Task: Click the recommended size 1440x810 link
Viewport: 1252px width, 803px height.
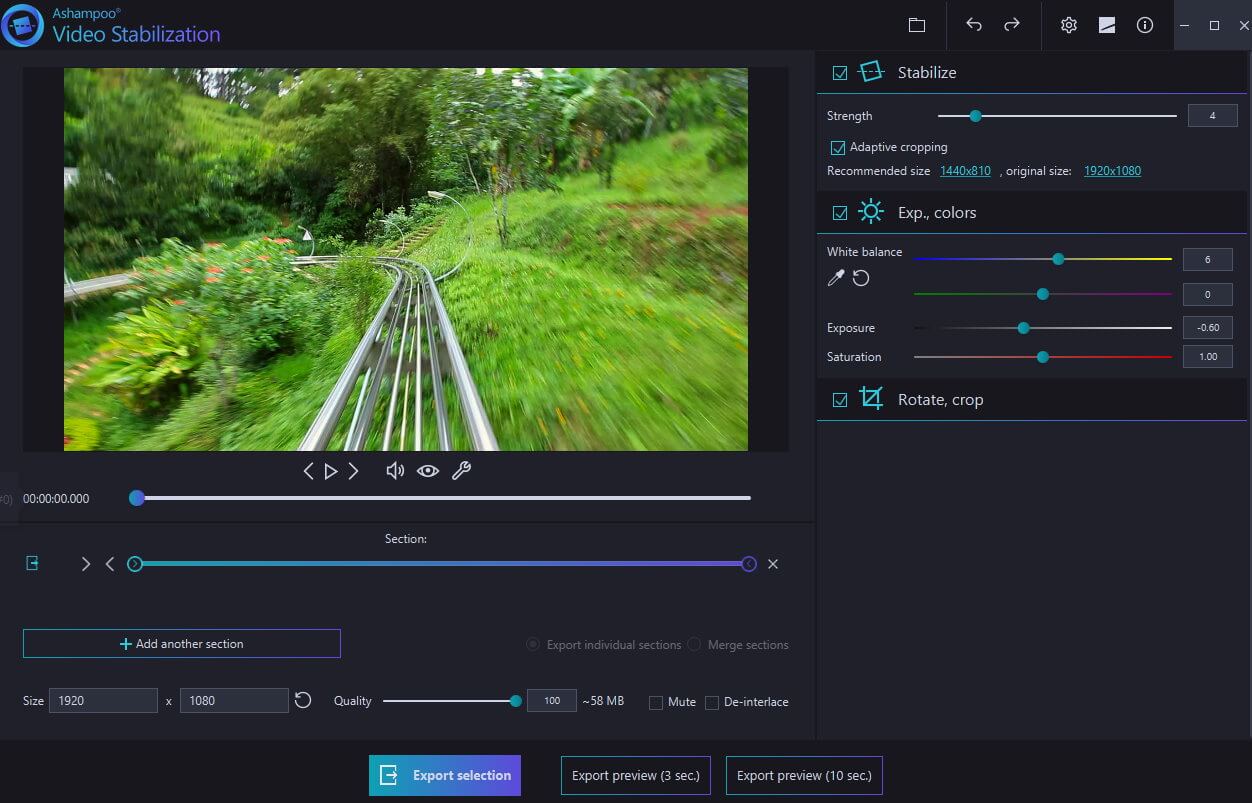Action: point(964,171)
